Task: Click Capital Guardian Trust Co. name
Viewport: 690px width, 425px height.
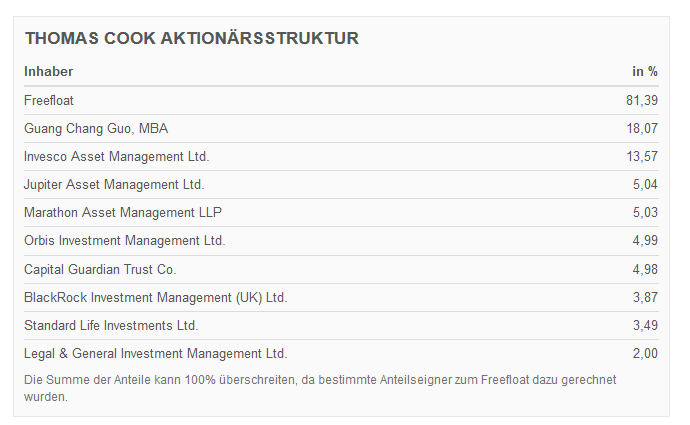Action: [x=100, y=269]
